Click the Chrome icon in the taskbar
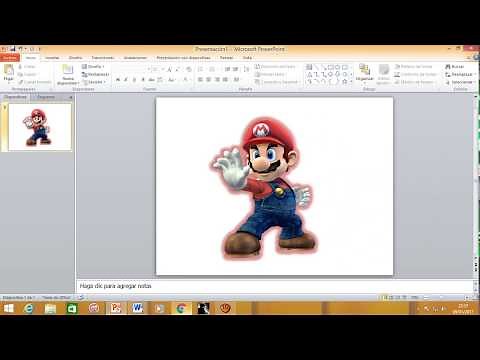The image size is (480, 360). (181, 308)
